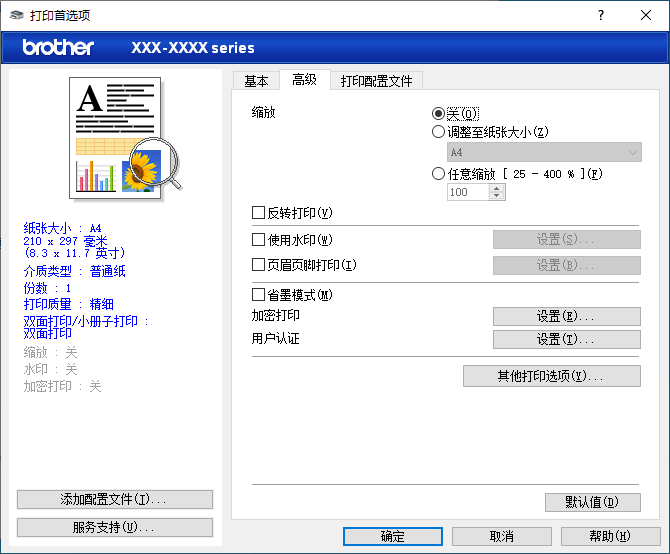Viewport: 670px width, 554px height.
Task: Select 调整至纸张大小 radio option
Action: coord(439,132)
